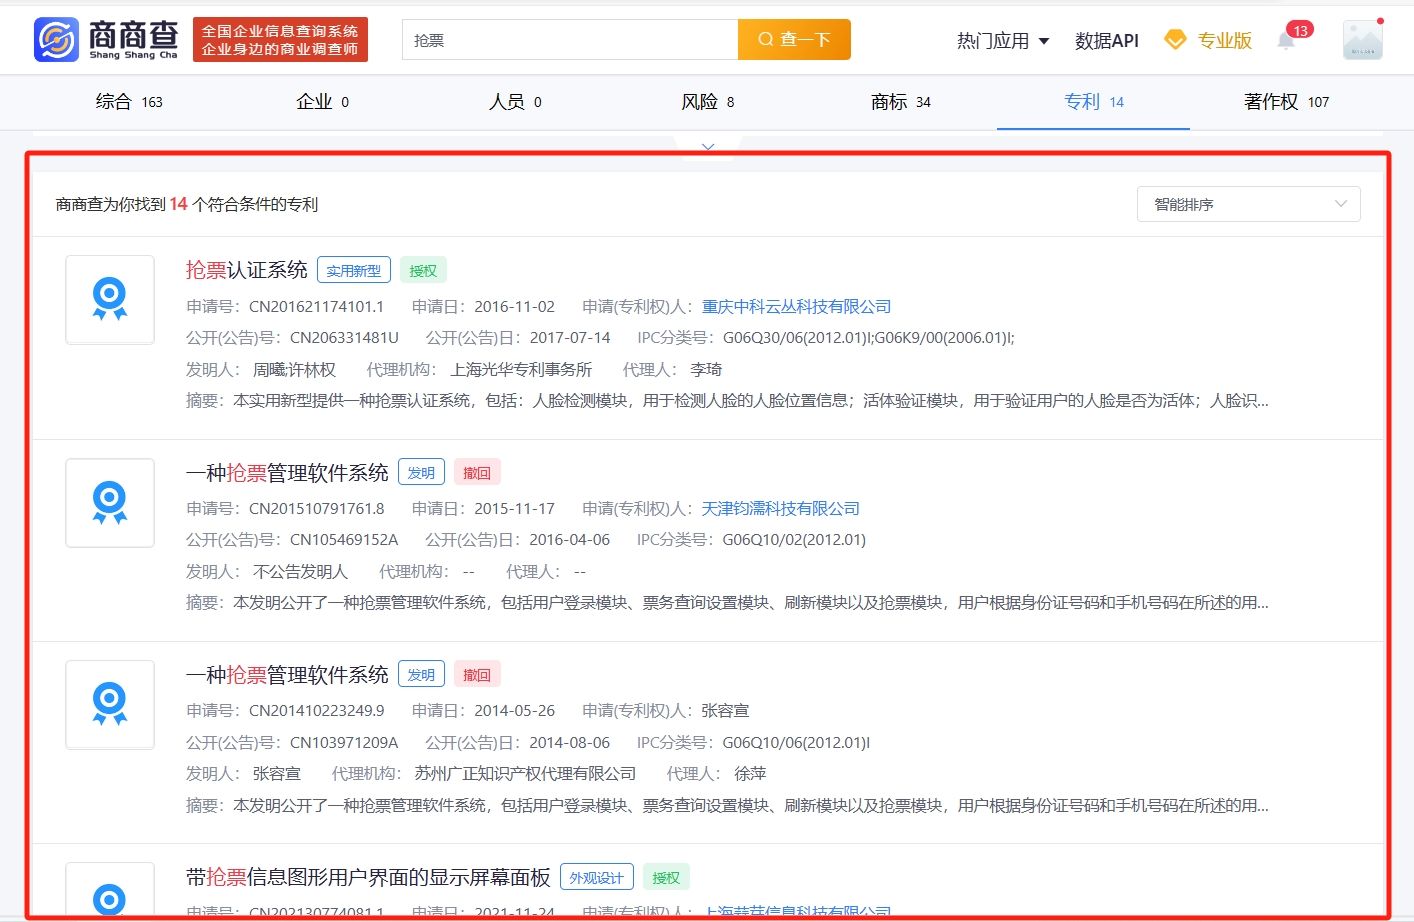Click application number CN201621174101.1
Viewport: 1414px width, 922px height.
tap(316, 306)
